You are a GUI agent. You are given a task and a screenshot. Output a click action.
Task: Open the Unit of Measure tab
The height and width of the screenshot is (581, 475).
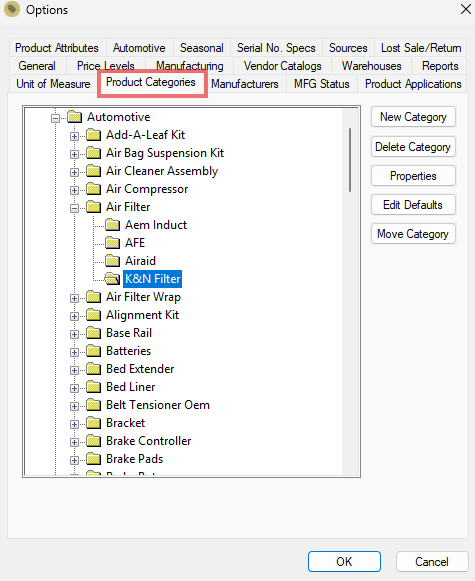coord(53,84)
